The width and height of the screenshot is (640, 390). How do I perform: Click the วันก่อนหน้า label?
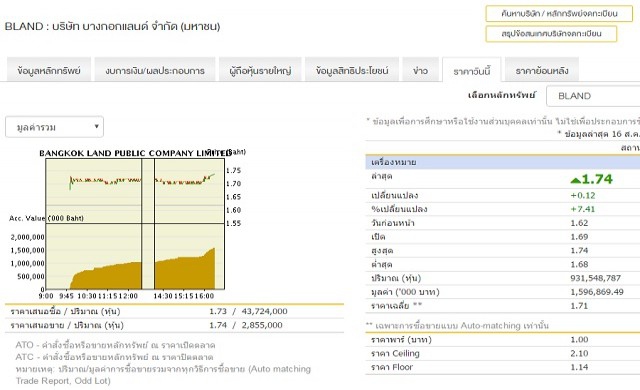point(393,223)
